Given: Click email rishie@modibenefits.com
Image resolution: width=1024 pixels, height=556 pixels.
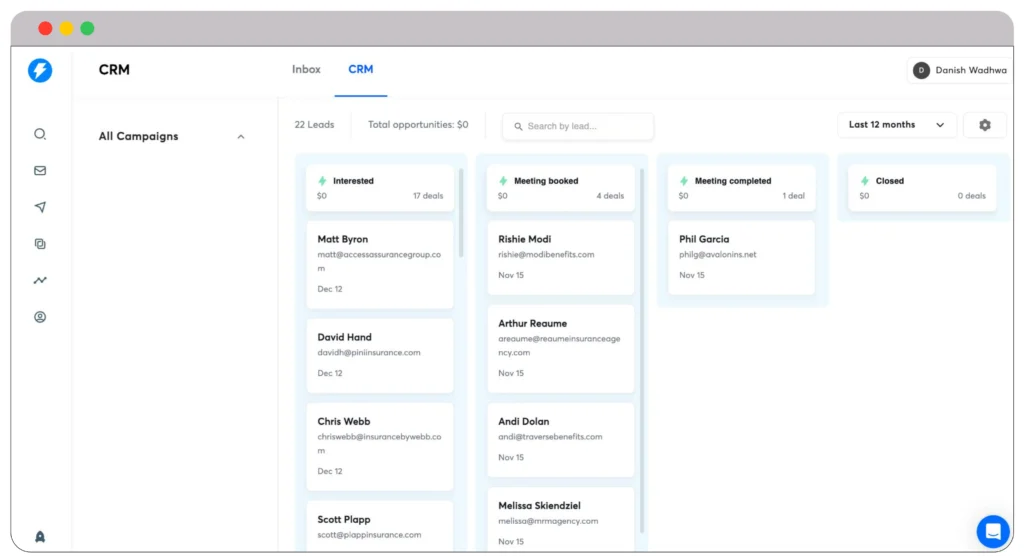Looking at the screenshot, I should [546, 254].
